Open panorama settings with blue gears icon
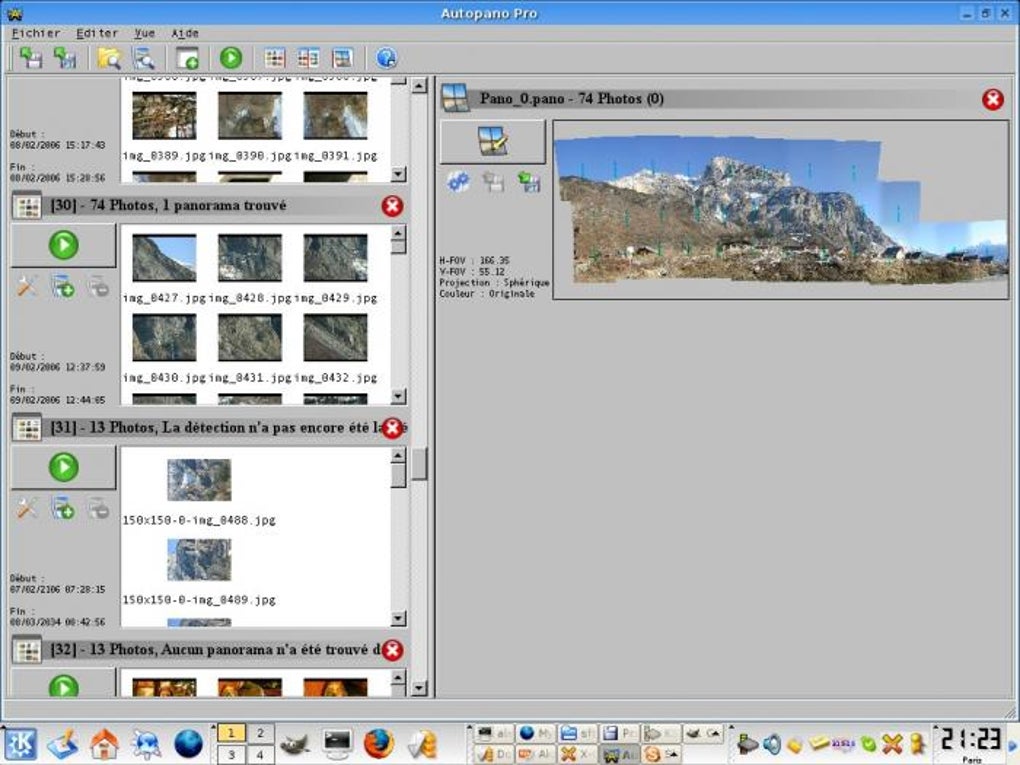Image resolution: width=1020 pixels, height=765 pixels. (x=459, y=181)
